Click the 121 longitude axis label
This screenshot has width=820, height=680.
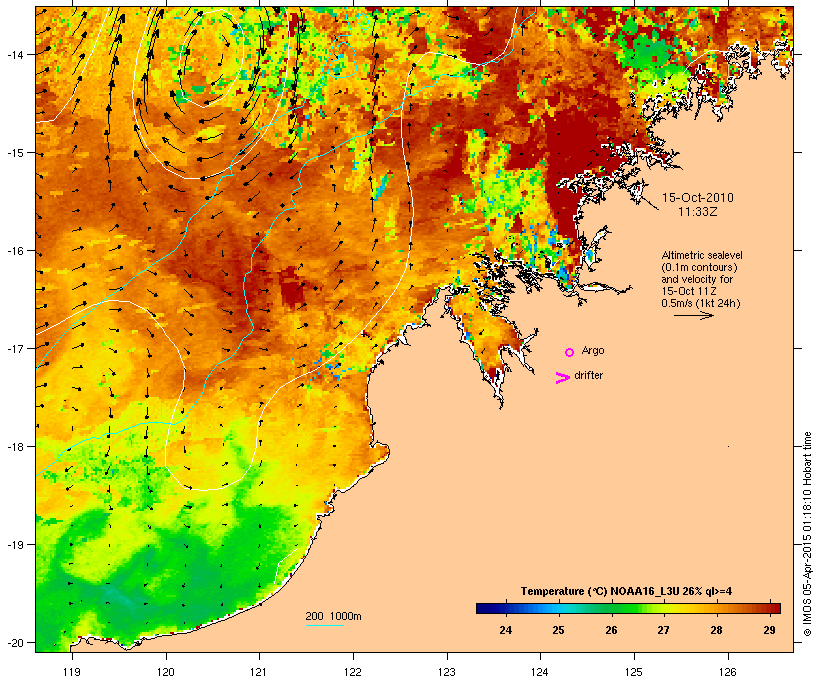coord(259,672)
